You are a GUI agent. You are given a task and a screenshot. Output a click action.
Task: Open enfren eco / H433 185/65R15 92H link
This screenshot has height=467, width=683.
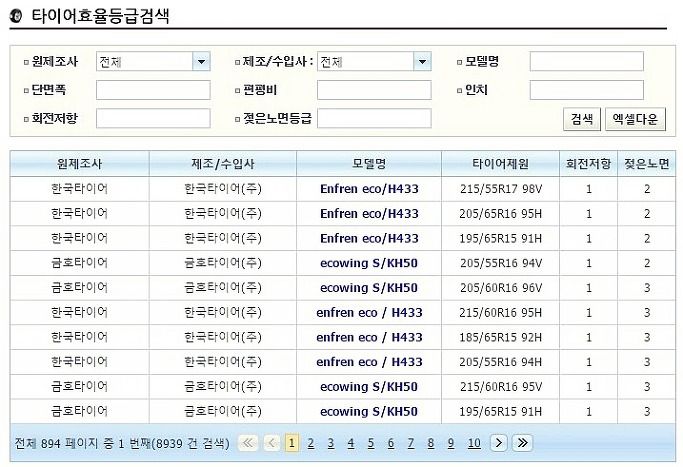coord(369,338)
